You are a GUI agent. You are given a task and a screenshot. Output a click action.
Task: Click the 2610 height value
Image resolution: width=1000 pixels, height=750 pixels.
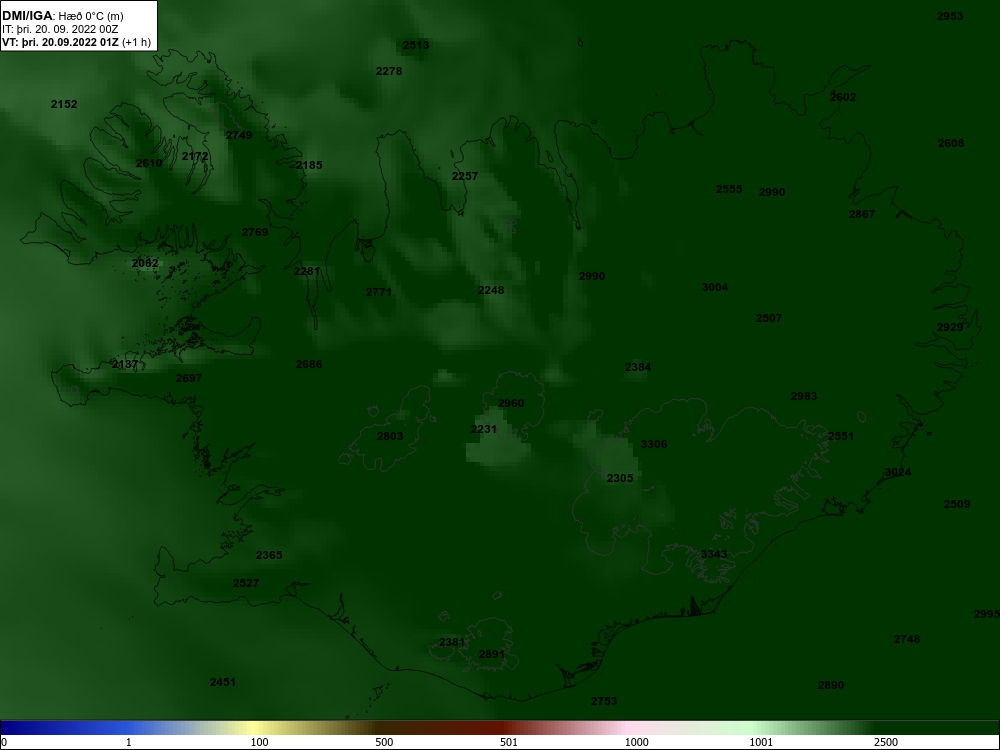[149, 163]
